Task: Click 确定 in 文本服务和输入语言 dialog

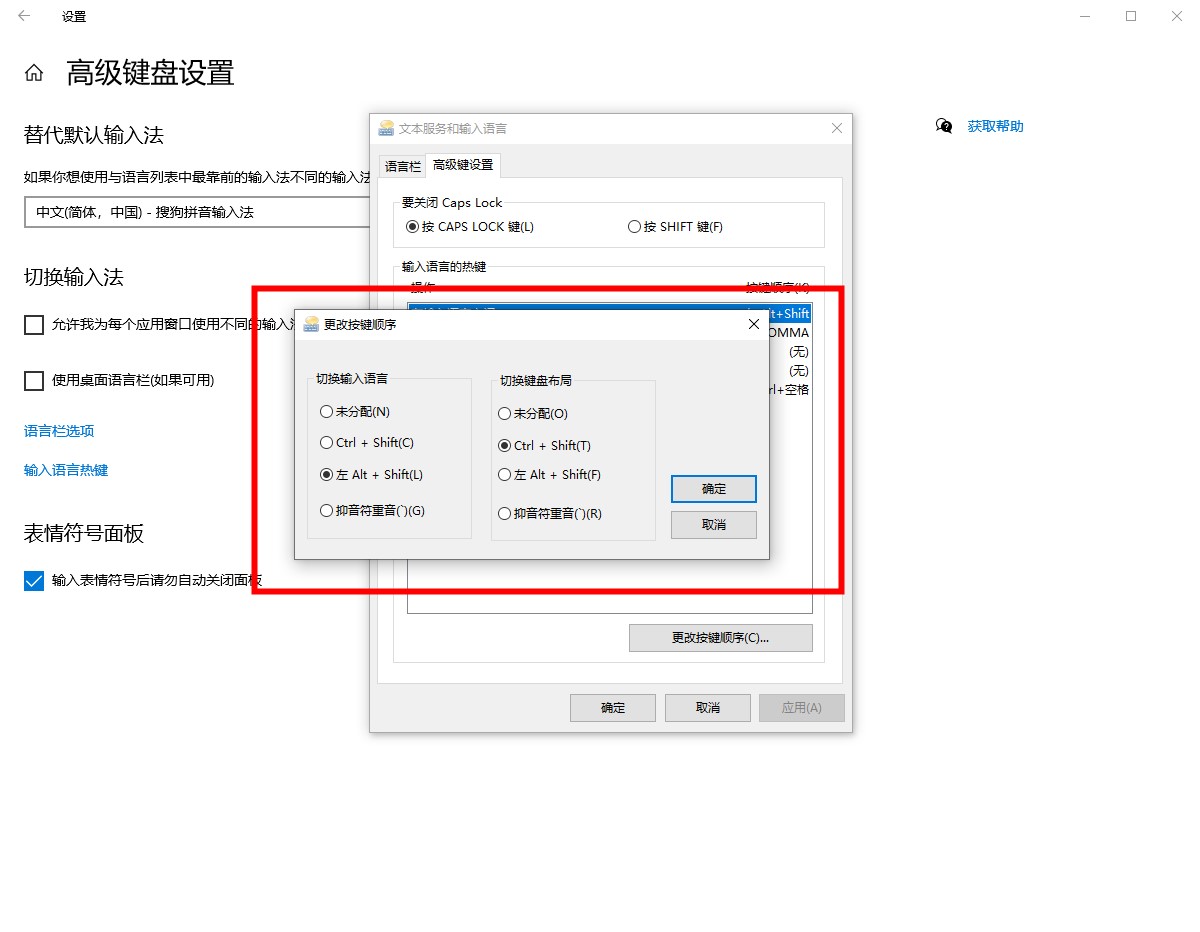Action: (x=613, y=707)
